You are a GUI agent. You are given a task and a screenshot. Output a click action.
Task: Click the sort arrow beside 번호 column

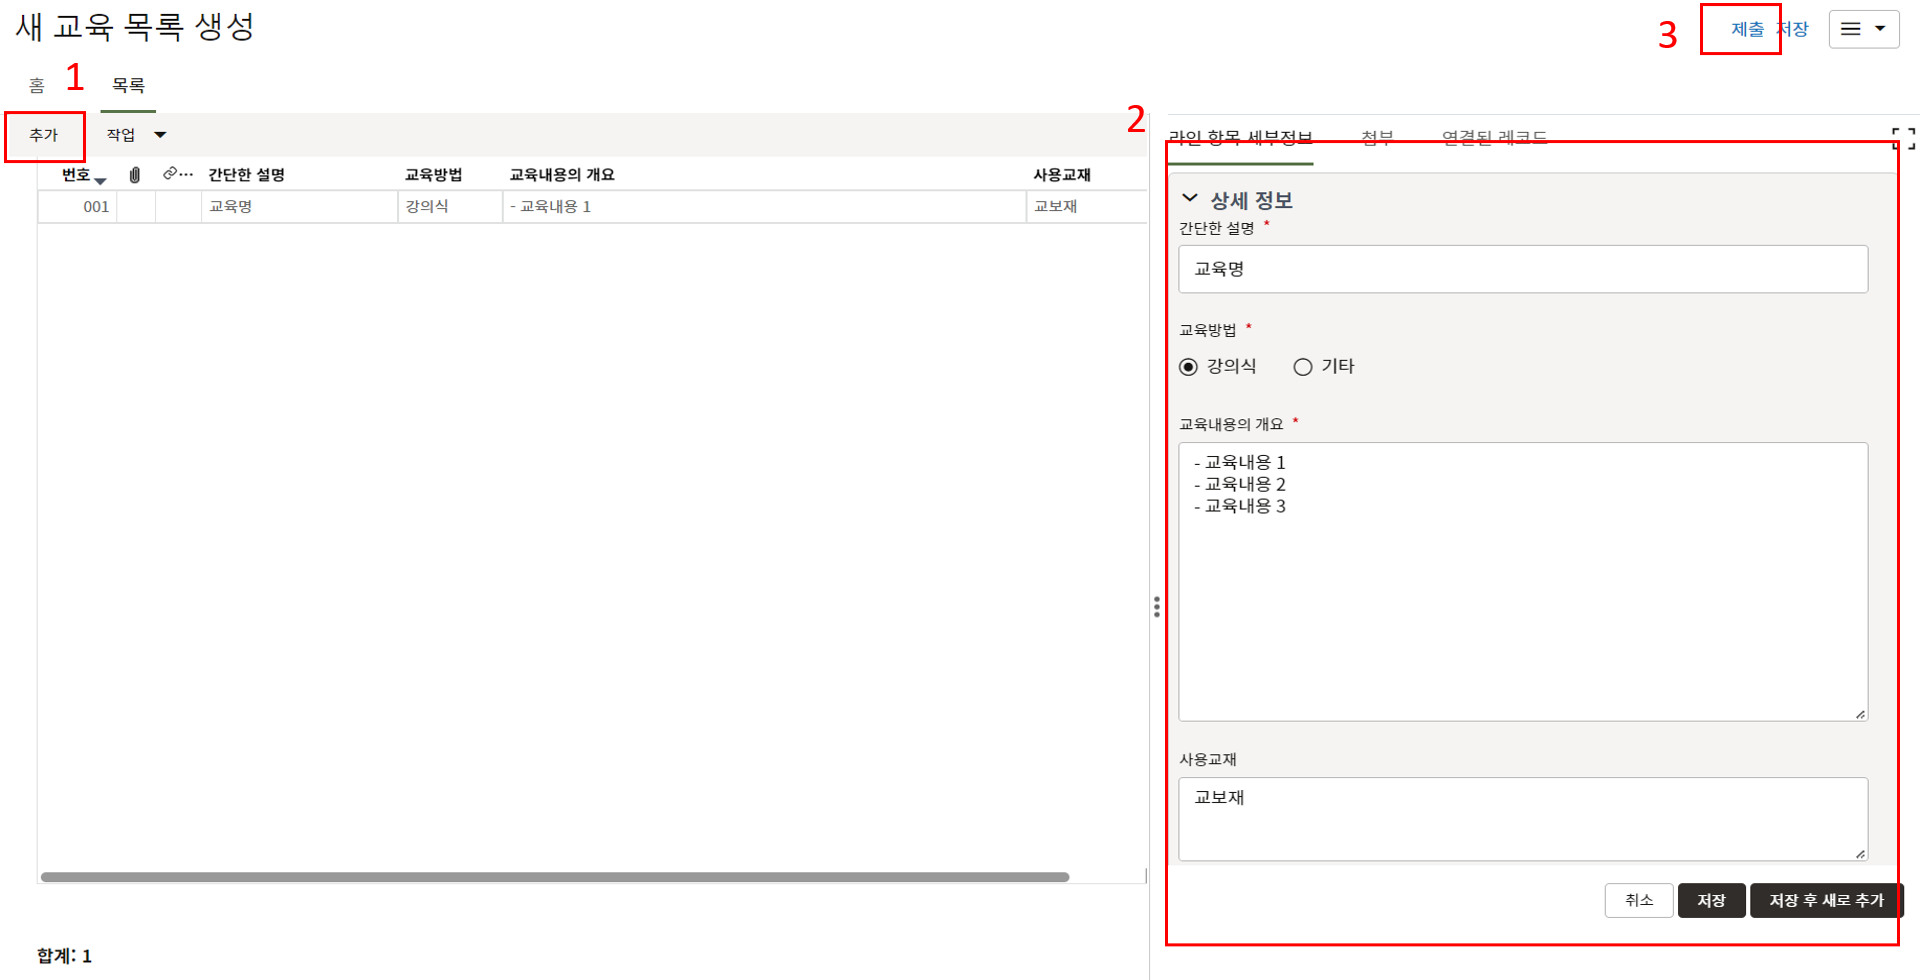click(x=100, y=181)
